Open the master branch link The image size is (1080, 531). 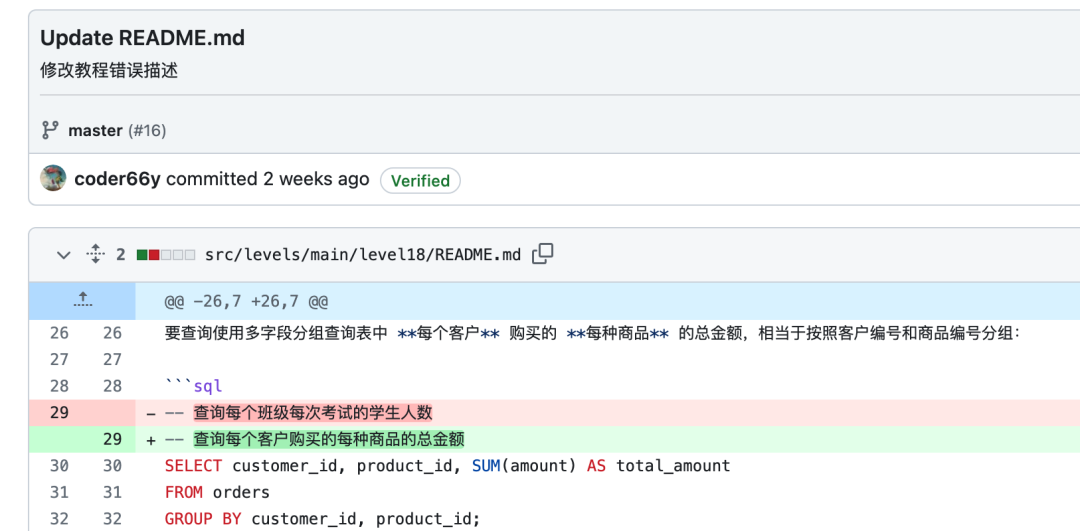(95, 131)
